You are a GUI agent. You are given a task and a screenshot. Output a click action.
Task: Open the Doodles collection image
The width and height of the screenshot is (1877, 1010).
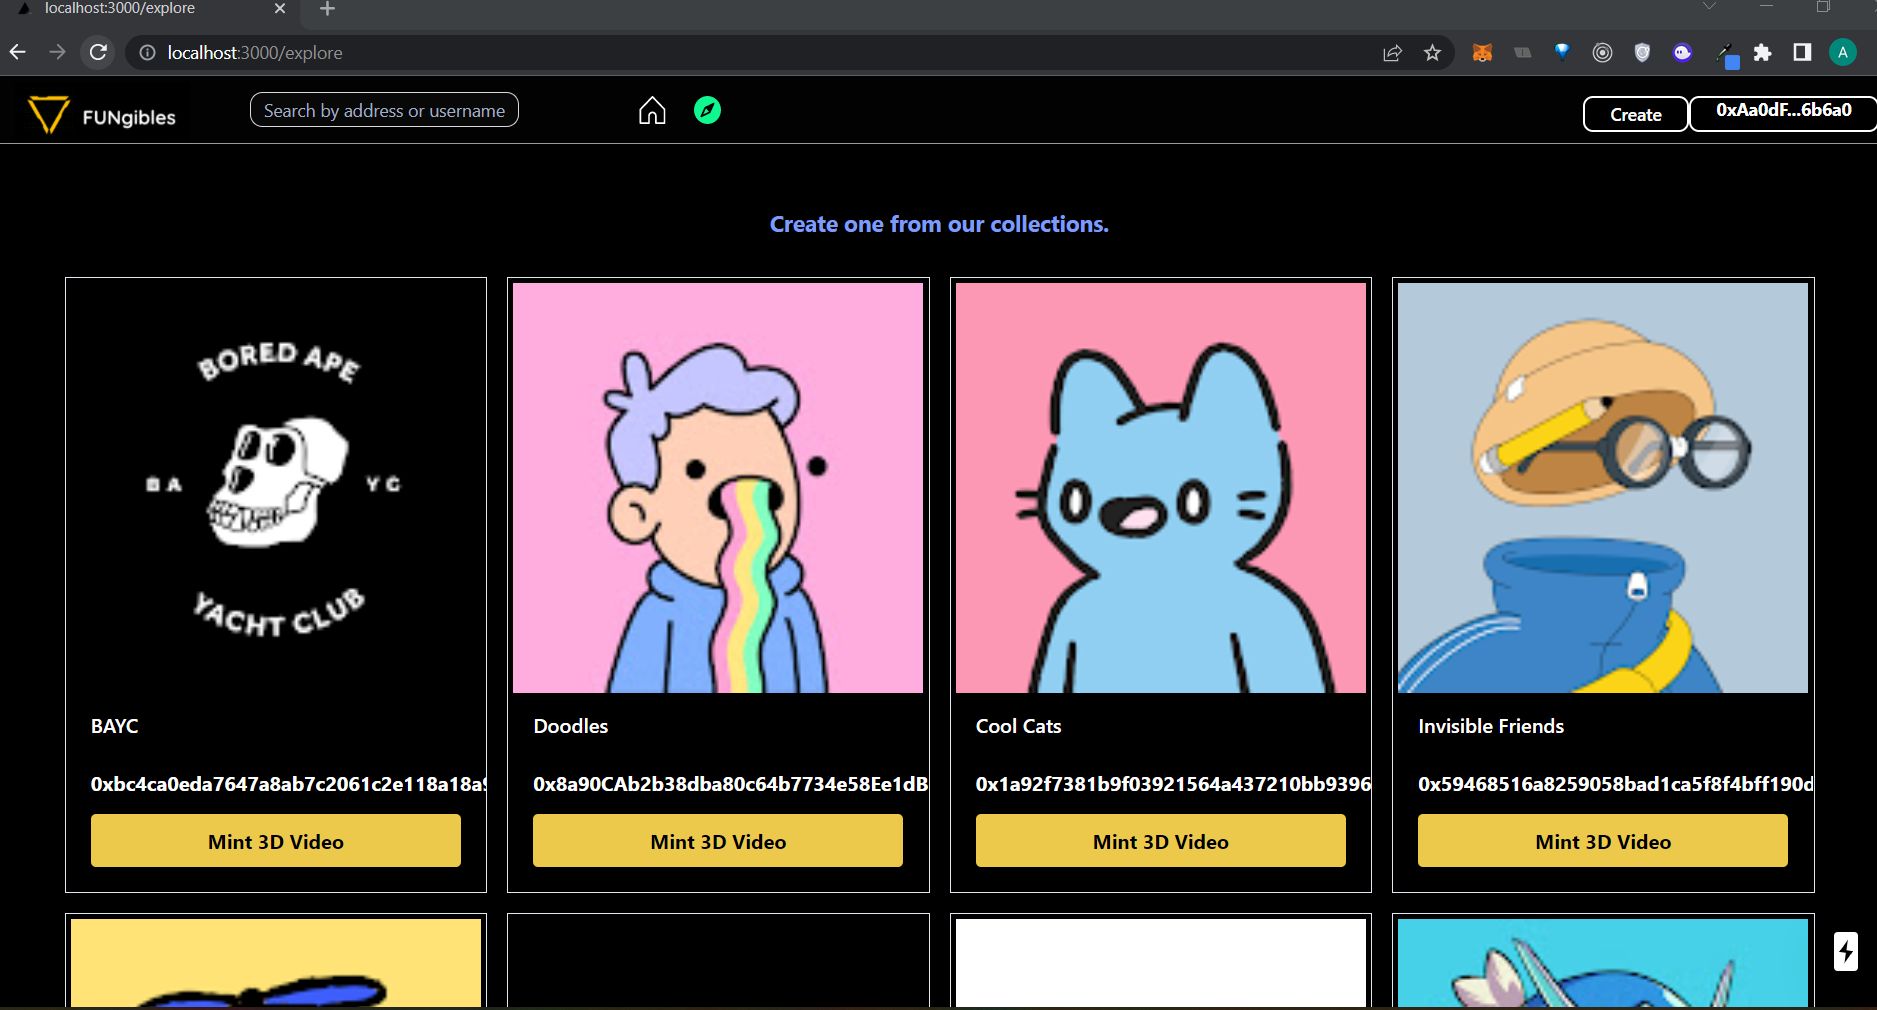point(718,488)
